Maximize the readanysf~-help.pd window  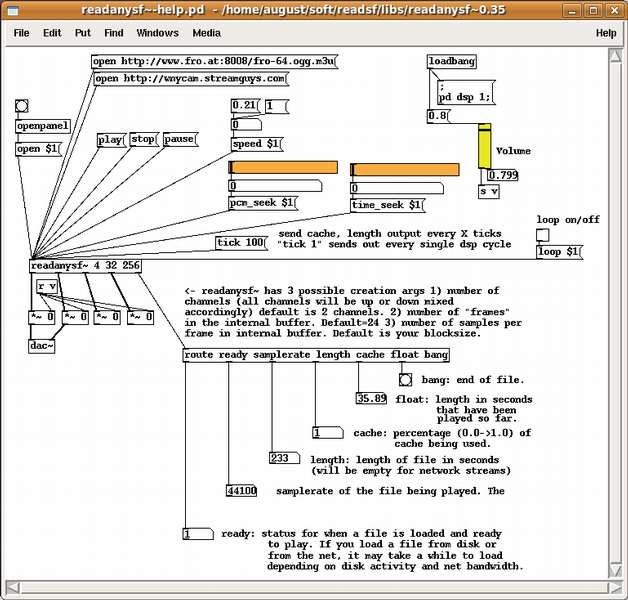(x=594, y=10)
